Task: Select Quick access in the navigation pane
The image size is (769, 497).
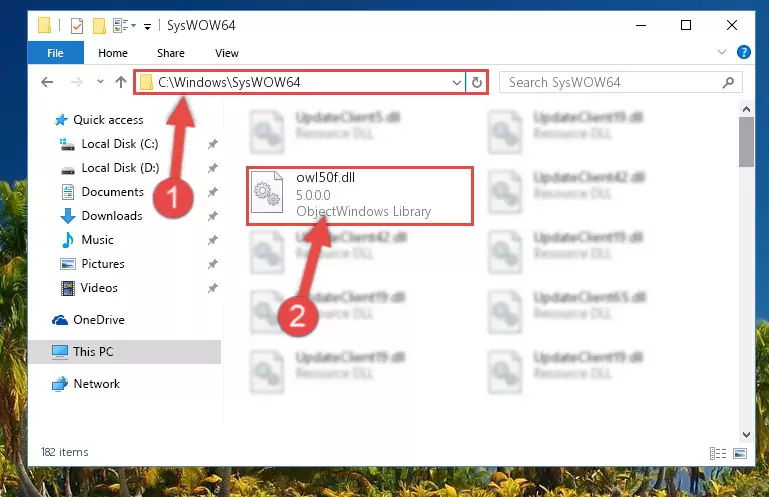Action: 108,120
